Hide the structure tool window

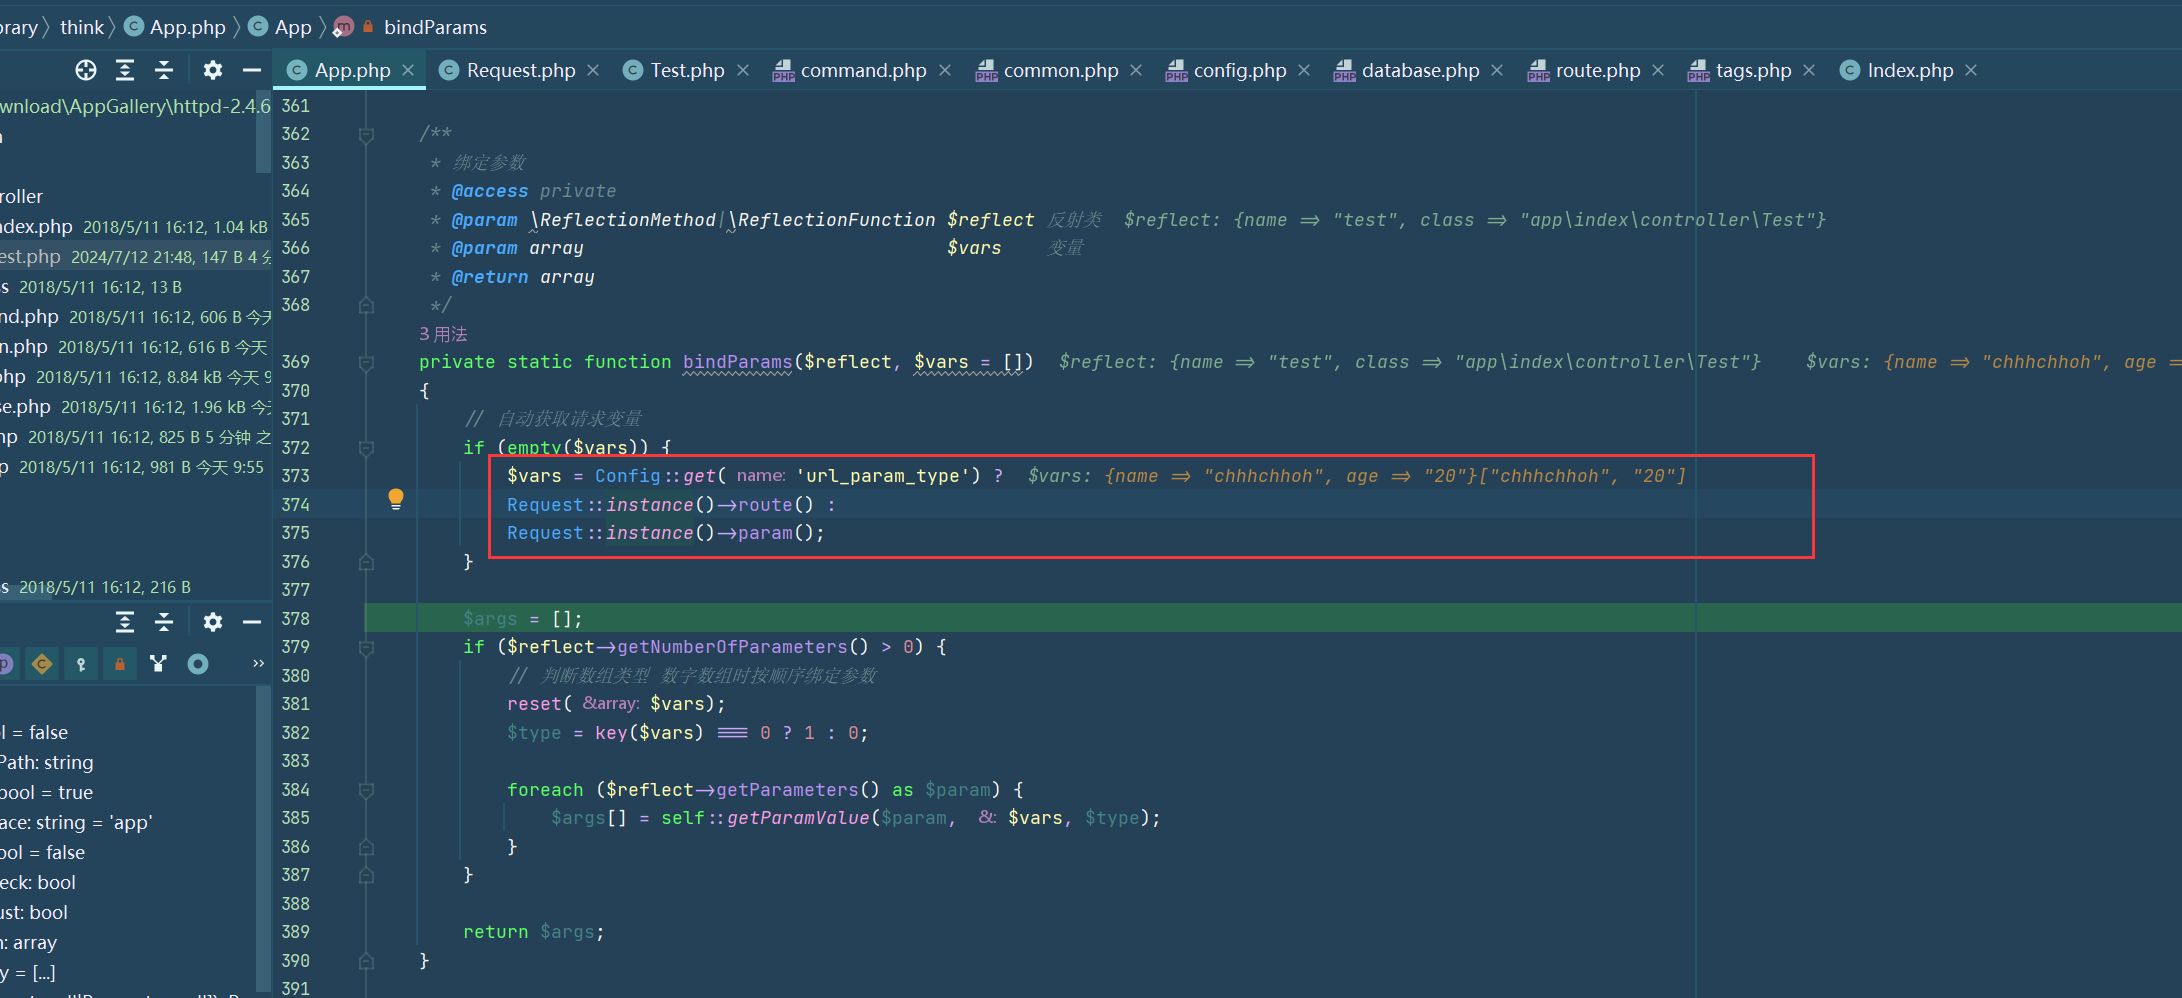[x=252, y=622]
